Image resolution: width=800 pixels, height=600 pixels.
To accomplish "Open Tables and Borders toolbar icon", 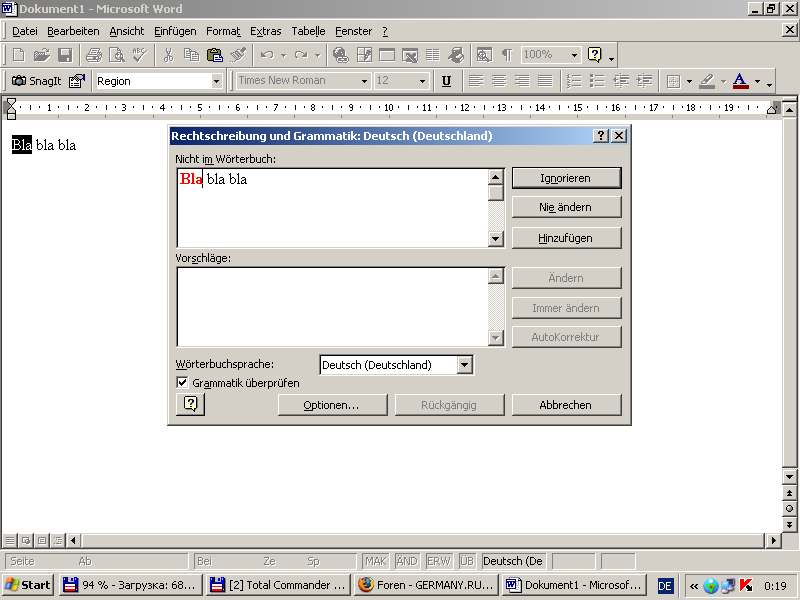I will click(364, 55).
